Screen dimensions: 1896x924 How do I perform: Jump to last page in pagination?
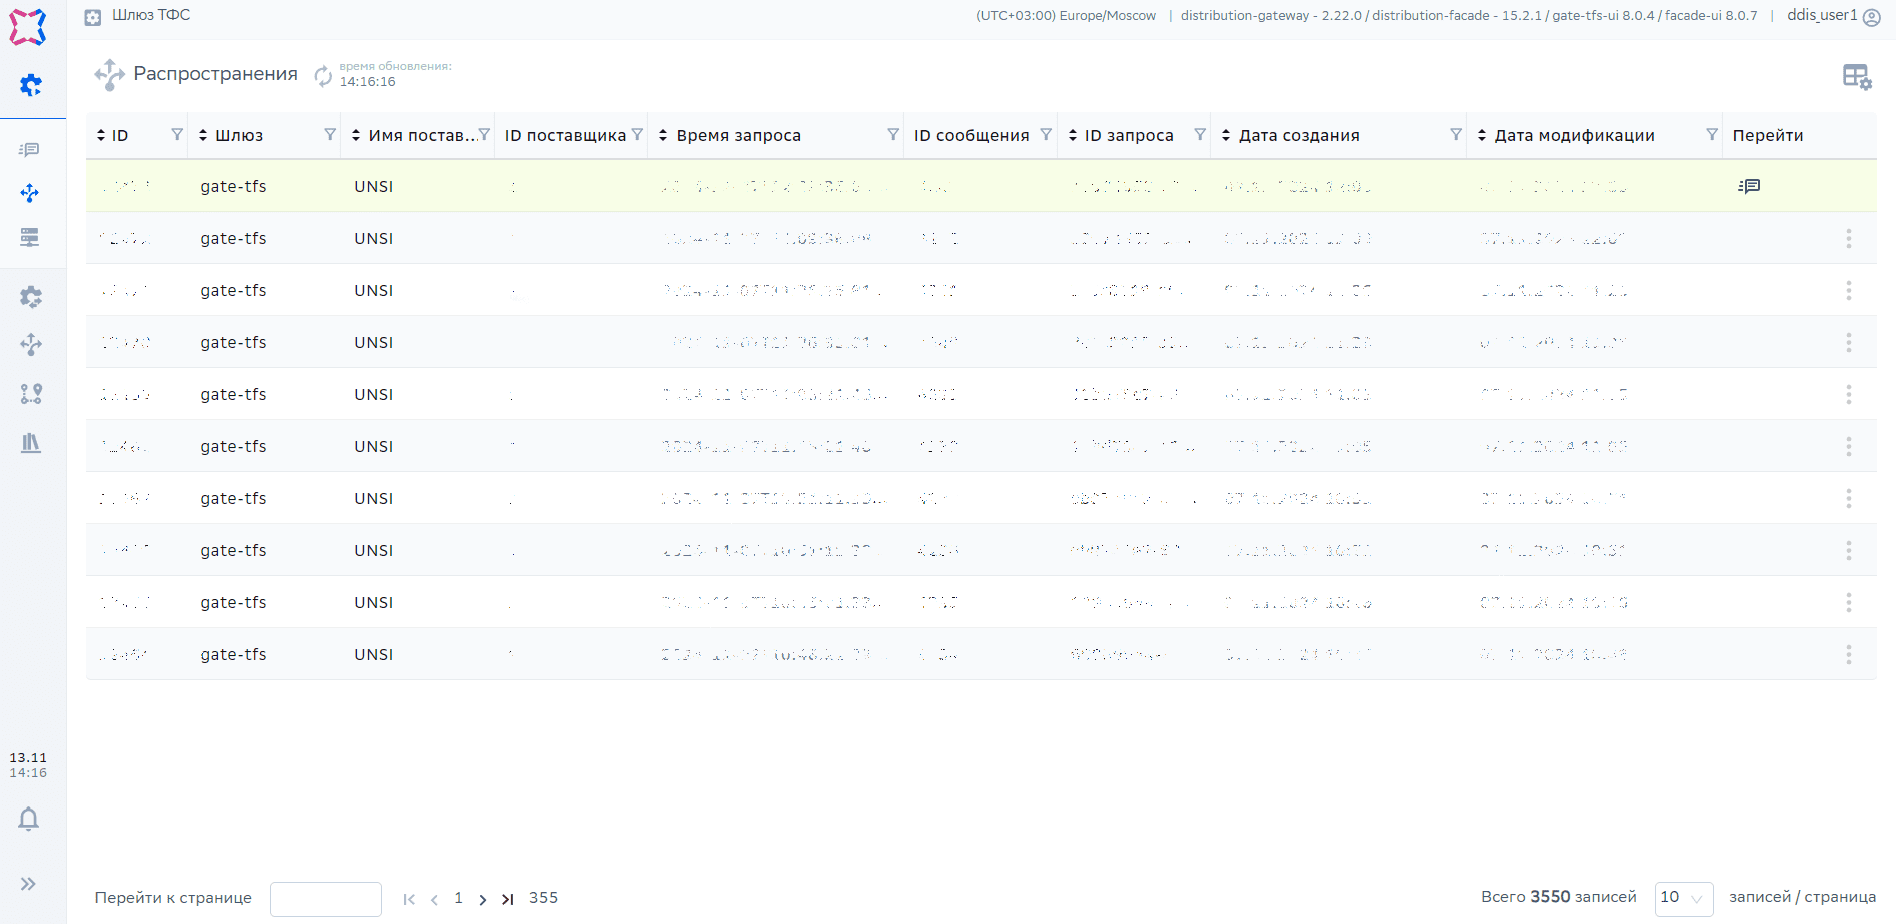[508, 899]
